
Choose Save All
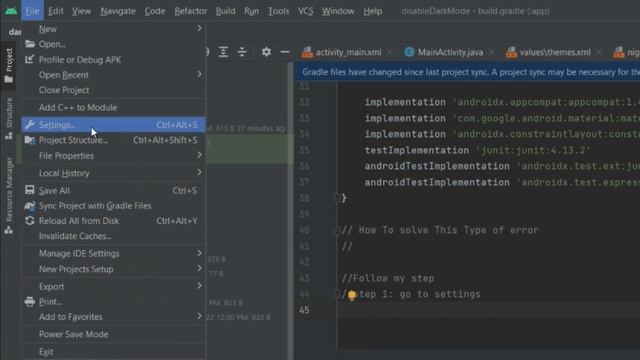(113, 191)
